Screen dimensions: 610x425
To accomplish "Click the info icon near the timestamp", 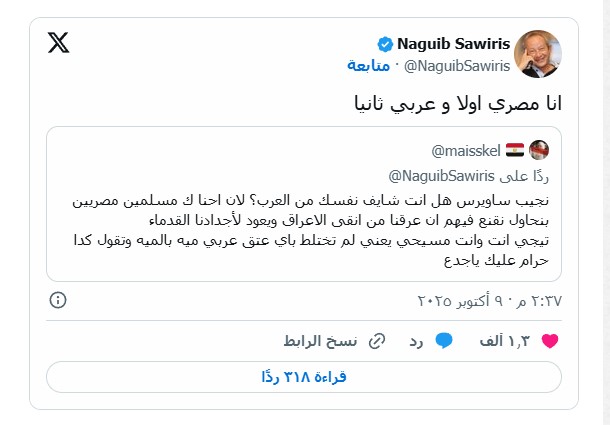I will pyautogui.click(x=58, y=300).
